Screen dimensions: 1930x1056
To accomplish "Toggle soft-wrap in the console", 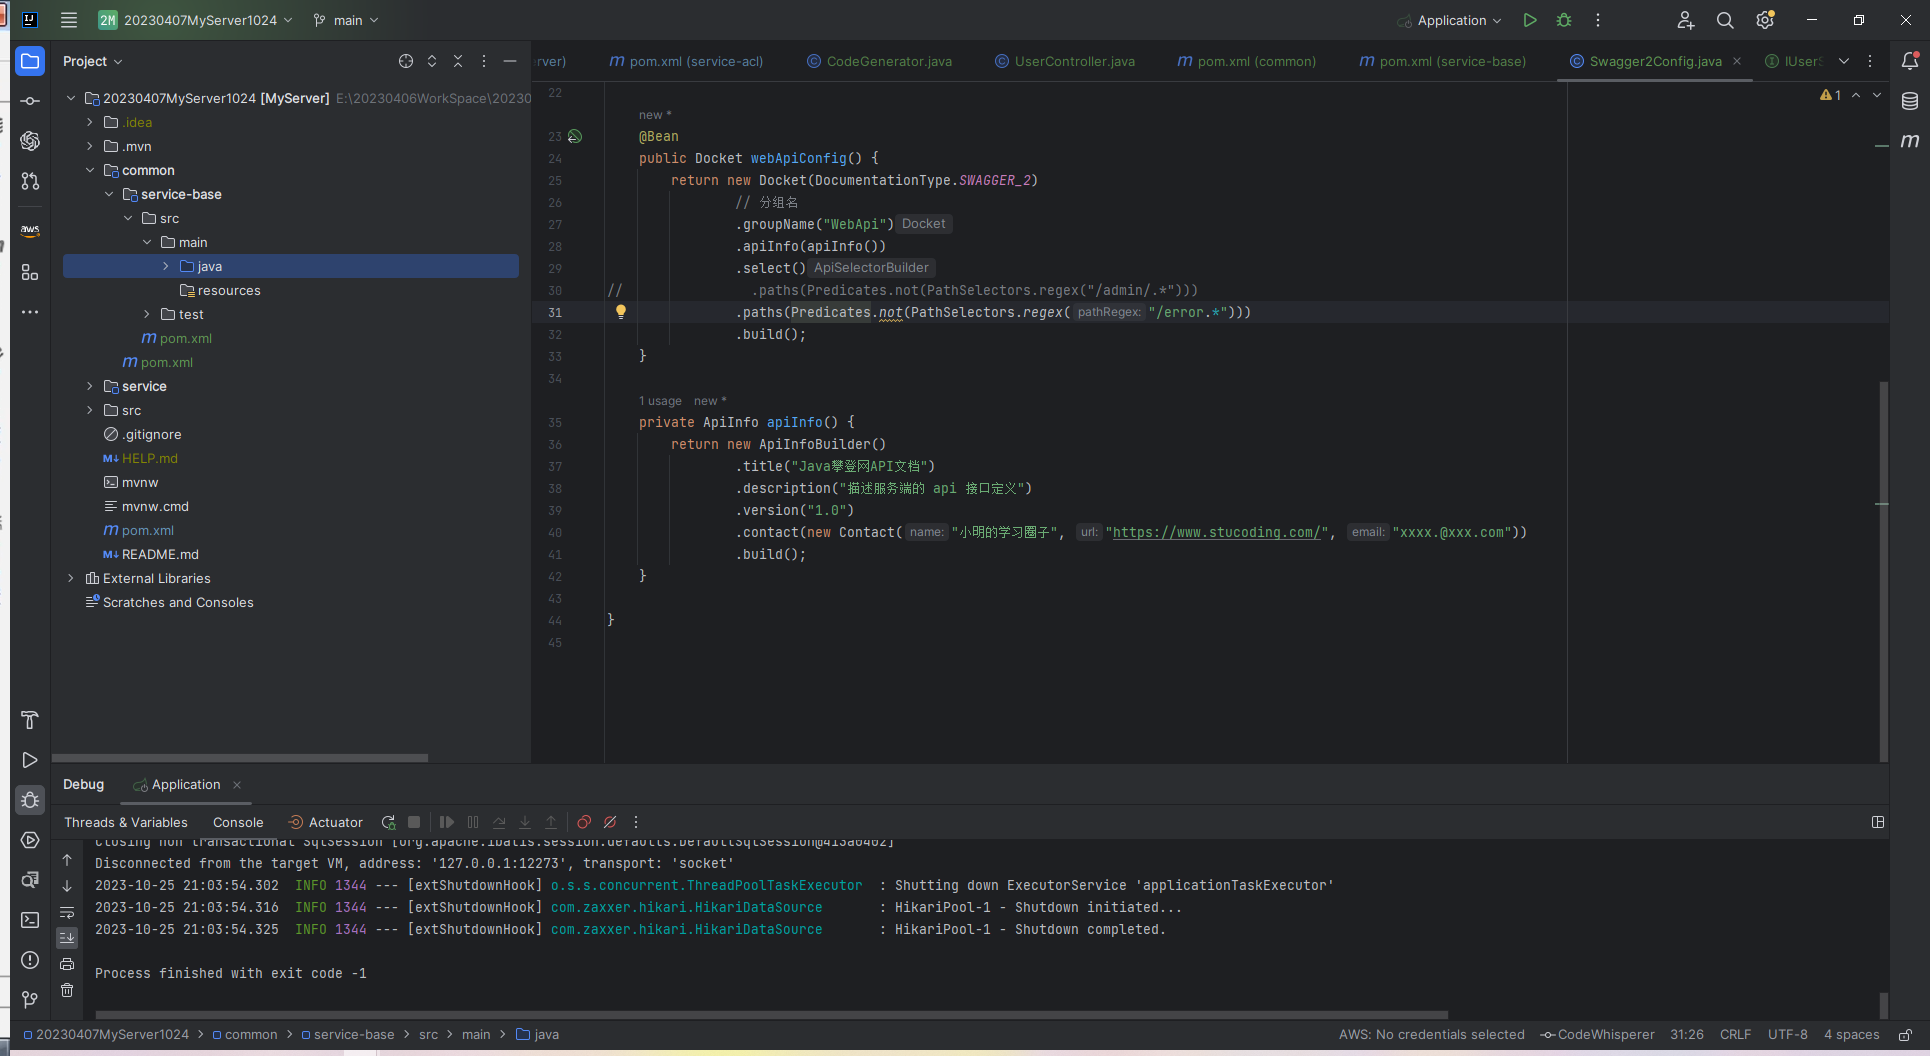I will click(67, 912).
